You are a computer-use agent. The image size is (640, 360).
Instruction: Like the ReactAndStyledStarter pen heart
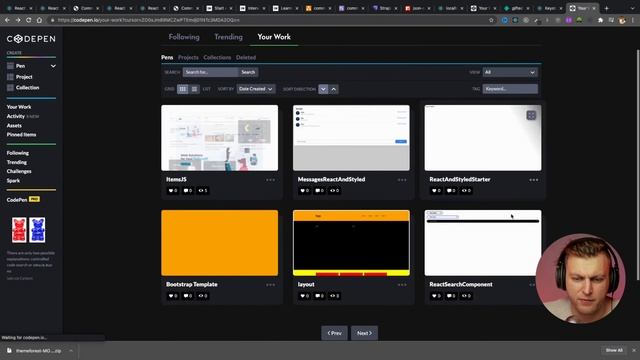436,191
